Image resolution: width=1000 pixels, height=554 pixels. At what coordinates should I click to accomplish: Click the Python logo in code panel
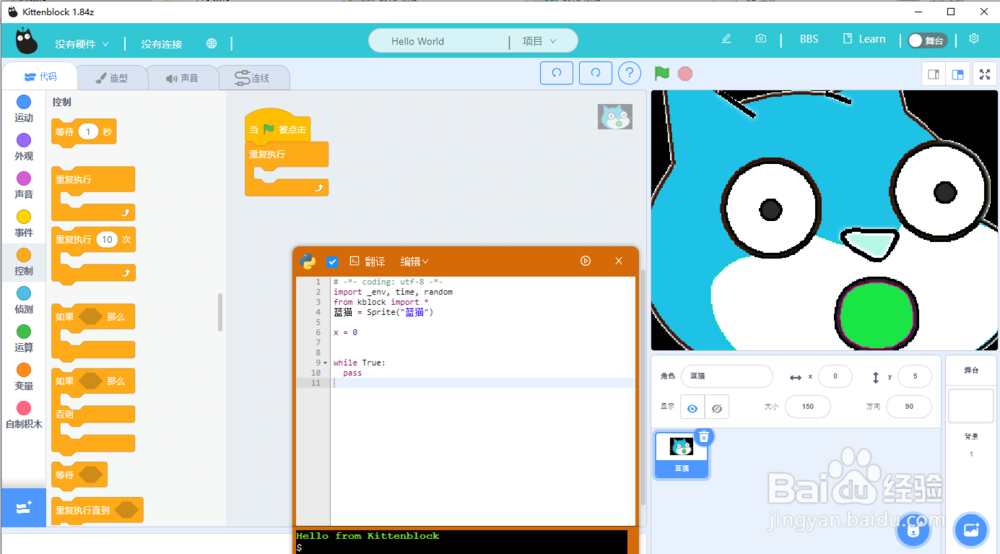coord(308,261)
